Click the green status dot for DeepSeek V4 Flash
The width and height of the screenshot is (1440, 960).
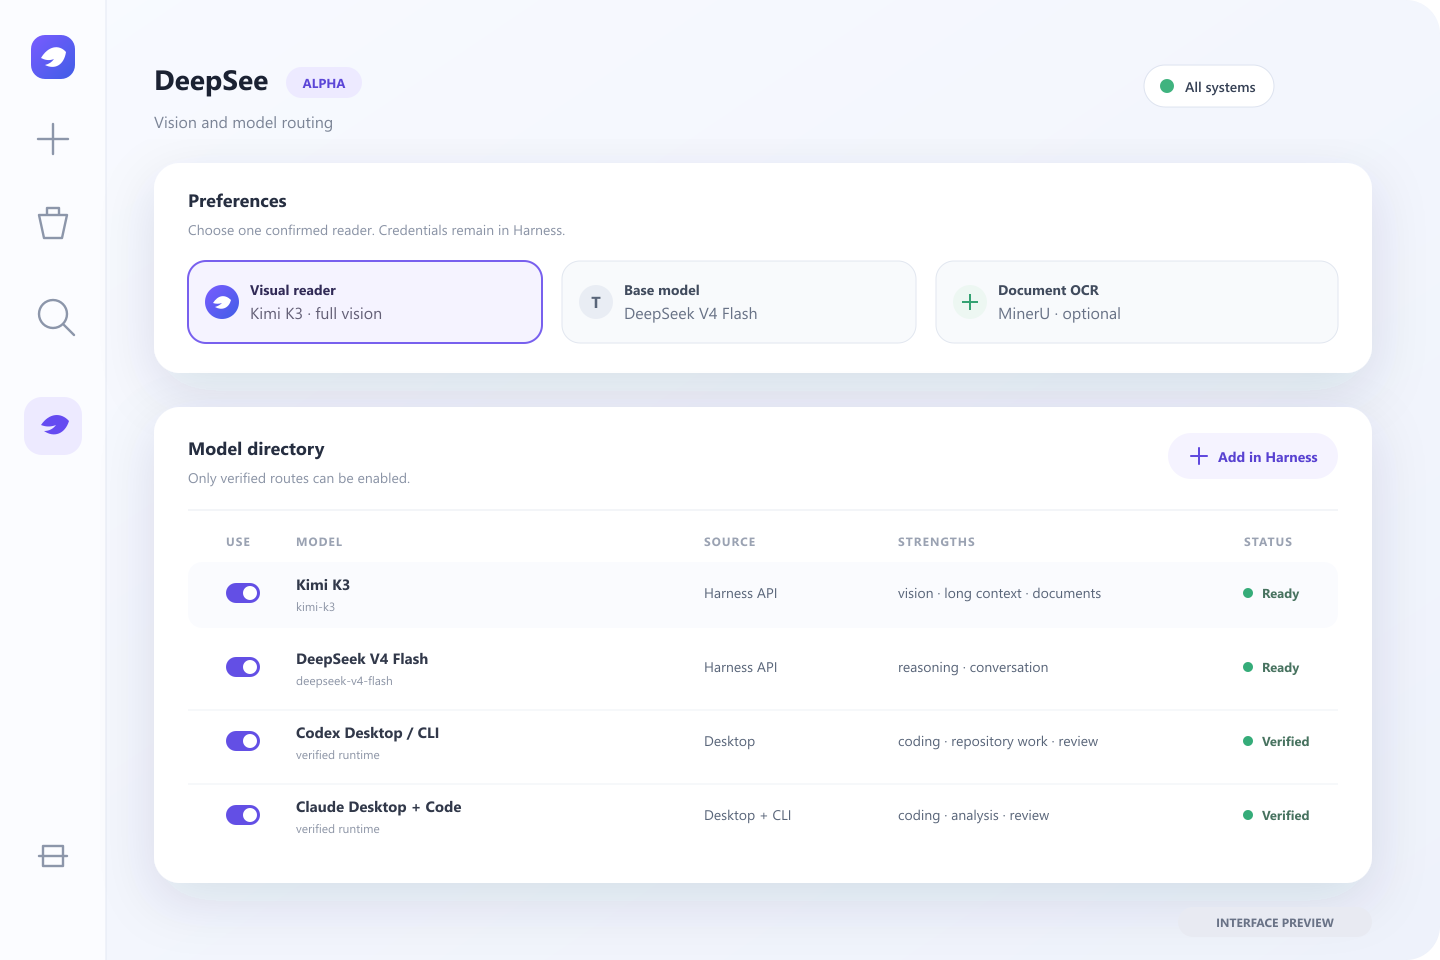1248,667
